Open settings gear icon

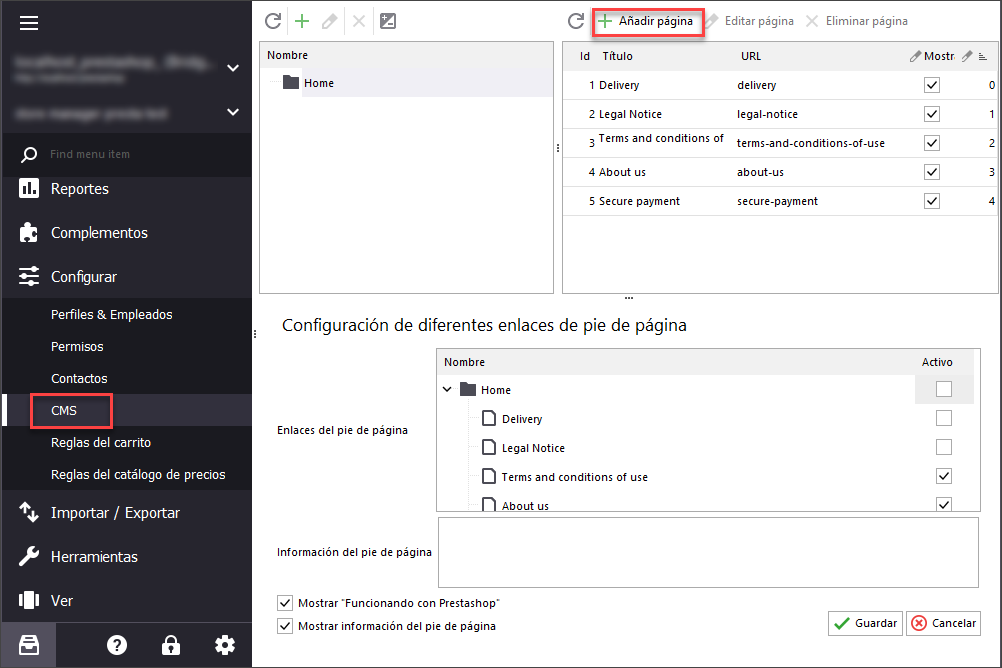[x=225, y=645]
